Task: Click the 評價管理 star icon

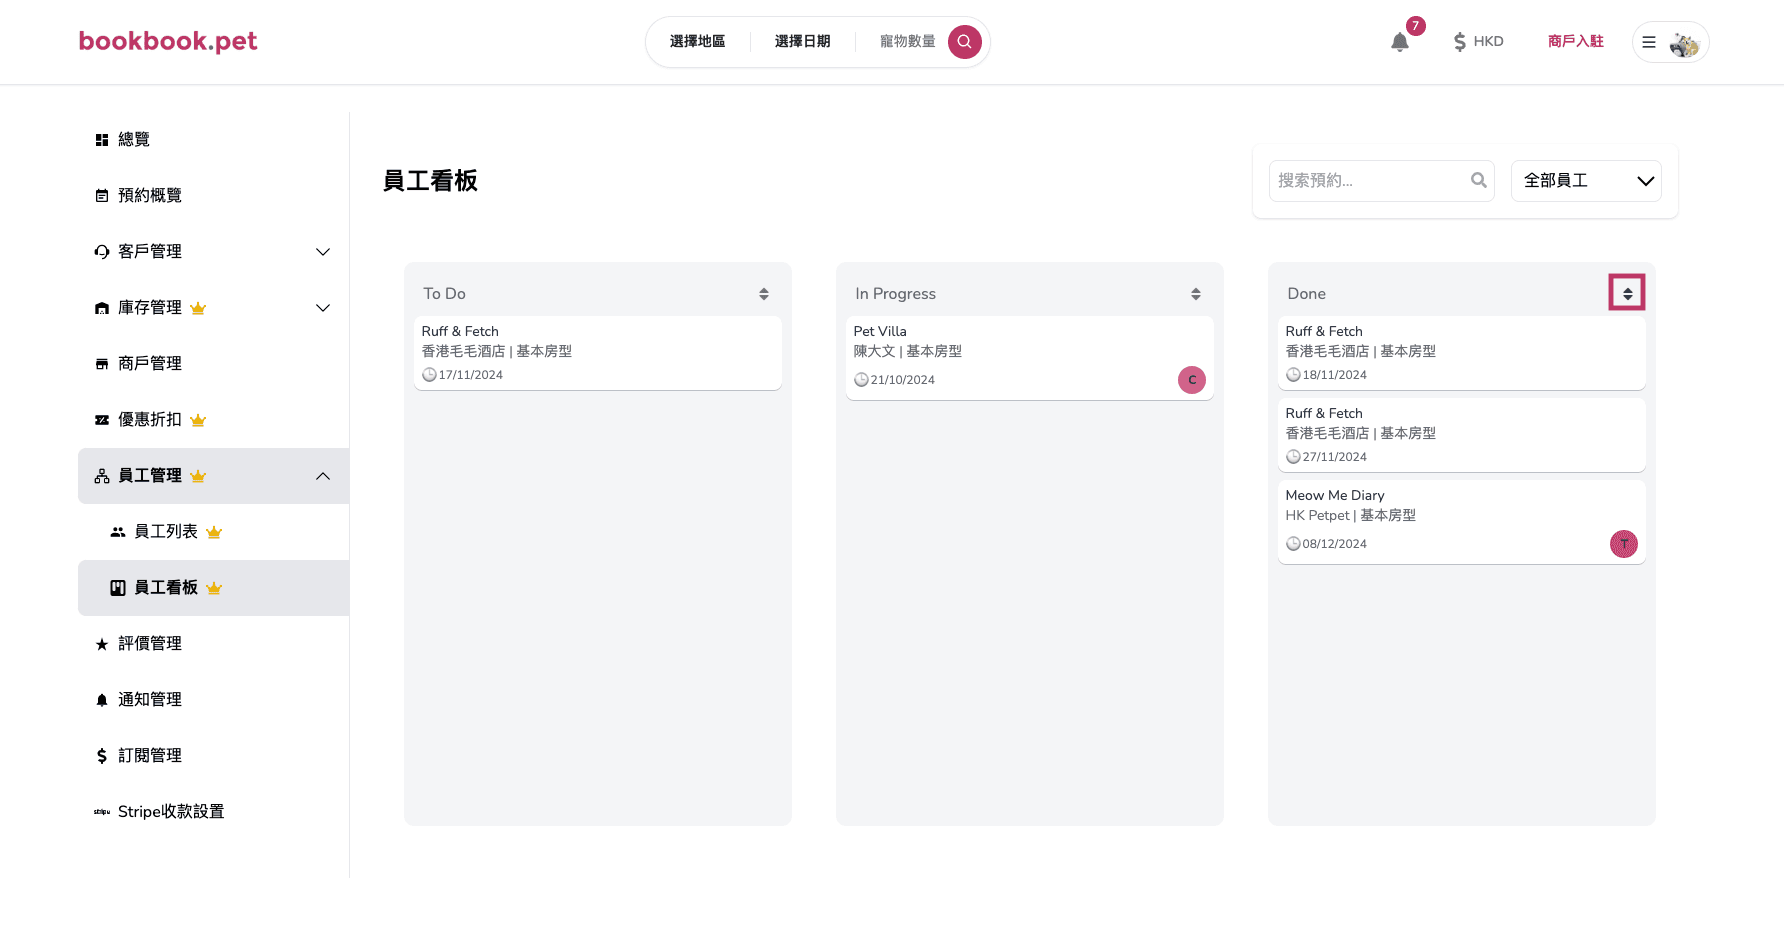Action: click(102, 644)
